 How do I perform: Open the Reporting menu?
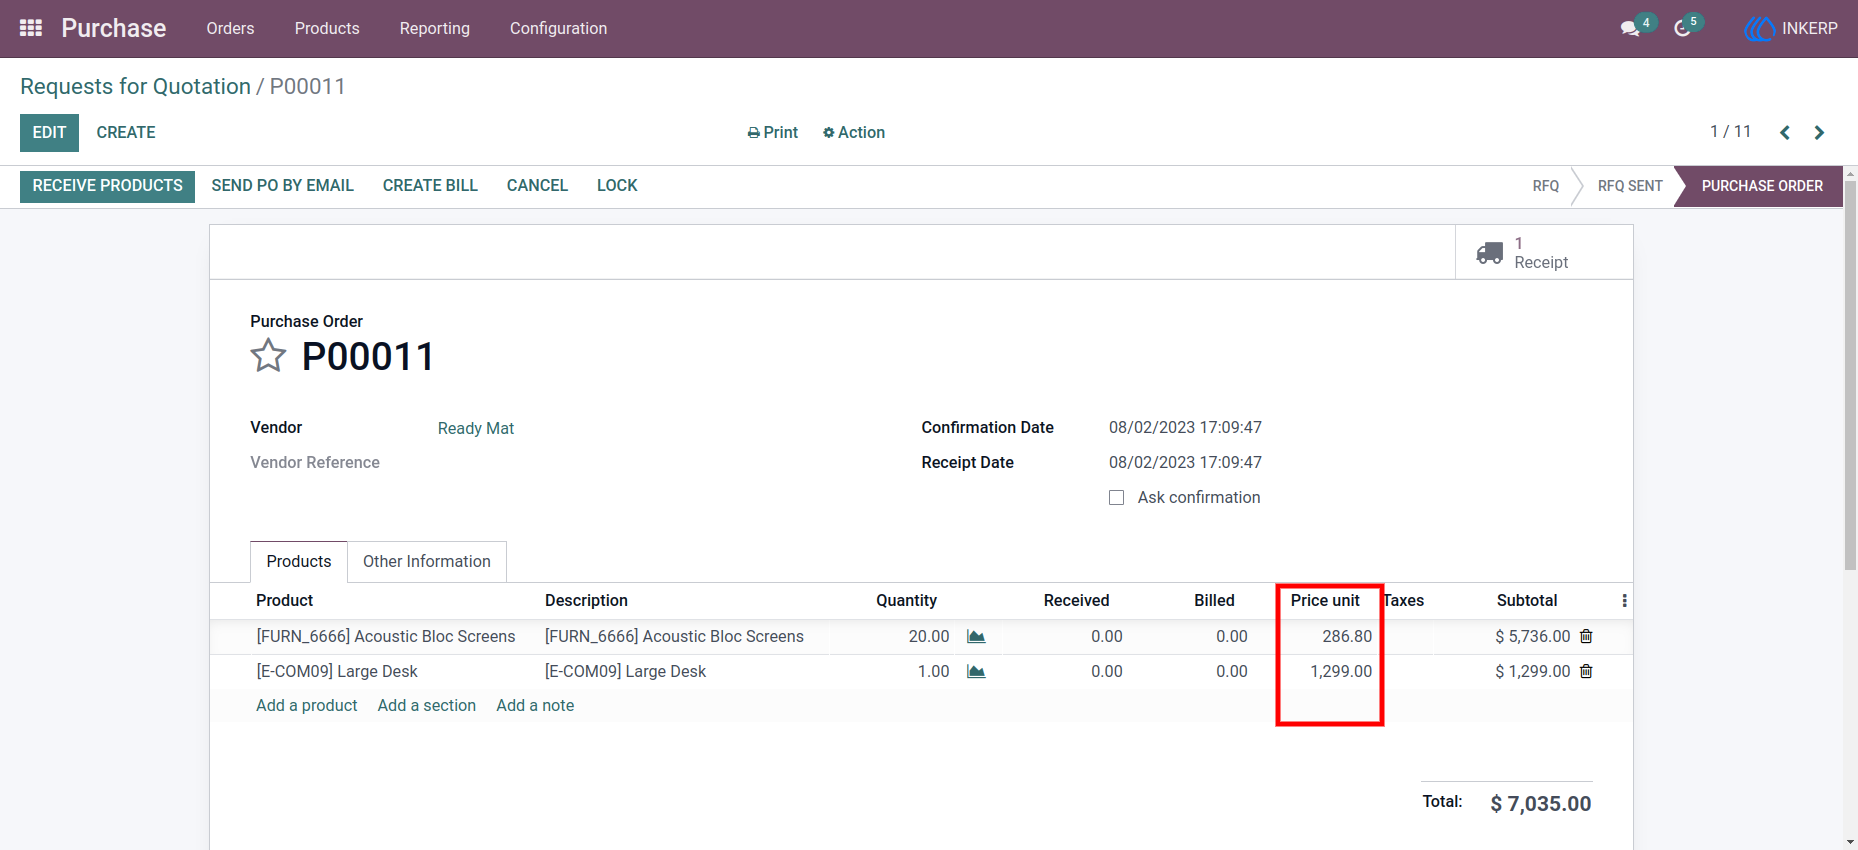[435, 28]
